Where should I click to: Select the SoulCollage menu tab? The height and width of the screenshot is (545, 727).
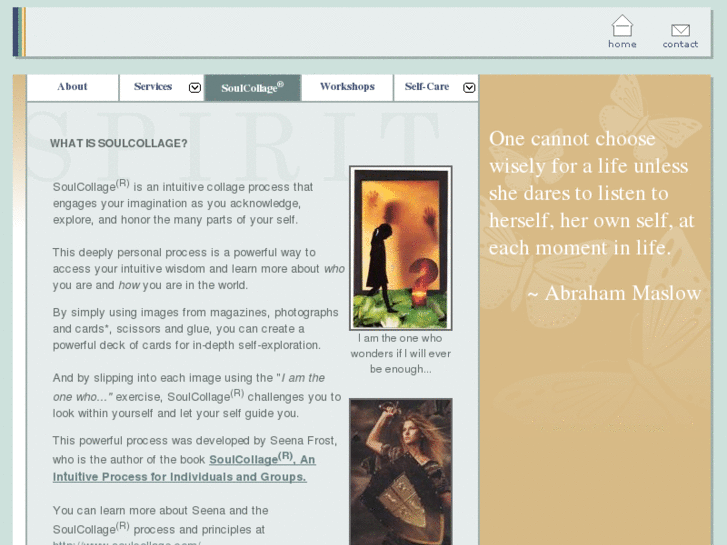coord(252,88)
